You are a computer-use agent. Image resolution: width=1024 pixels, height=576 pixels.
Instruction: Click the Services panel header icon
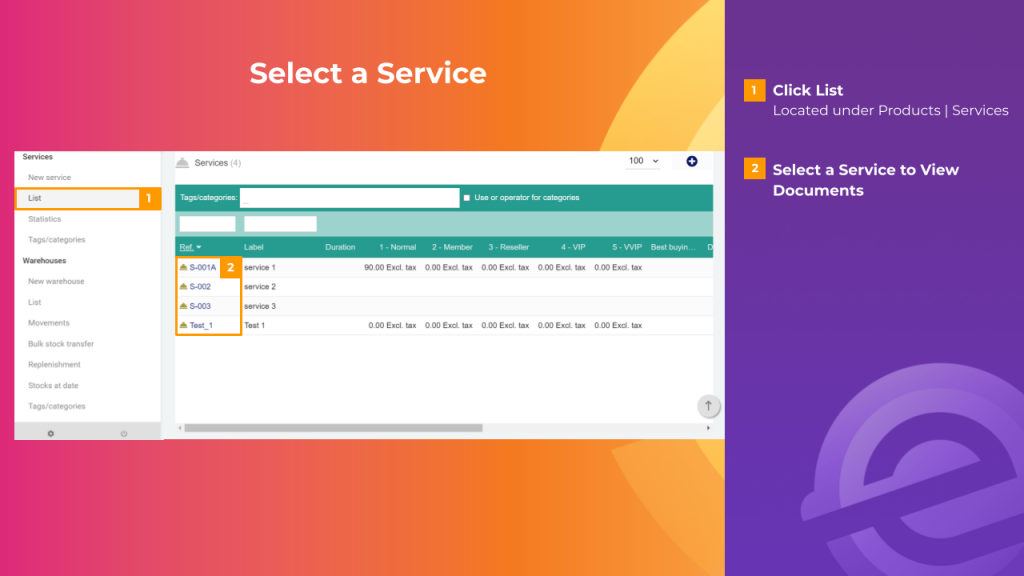point(185,161)
